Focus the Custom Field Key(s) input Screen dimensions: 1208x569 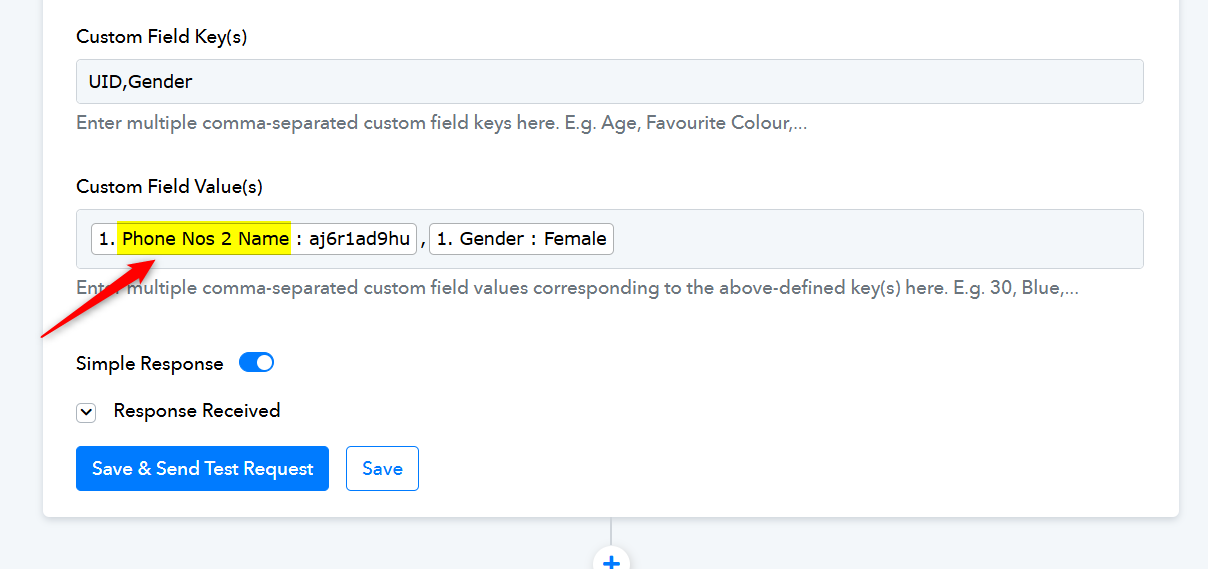coord(609,82)
